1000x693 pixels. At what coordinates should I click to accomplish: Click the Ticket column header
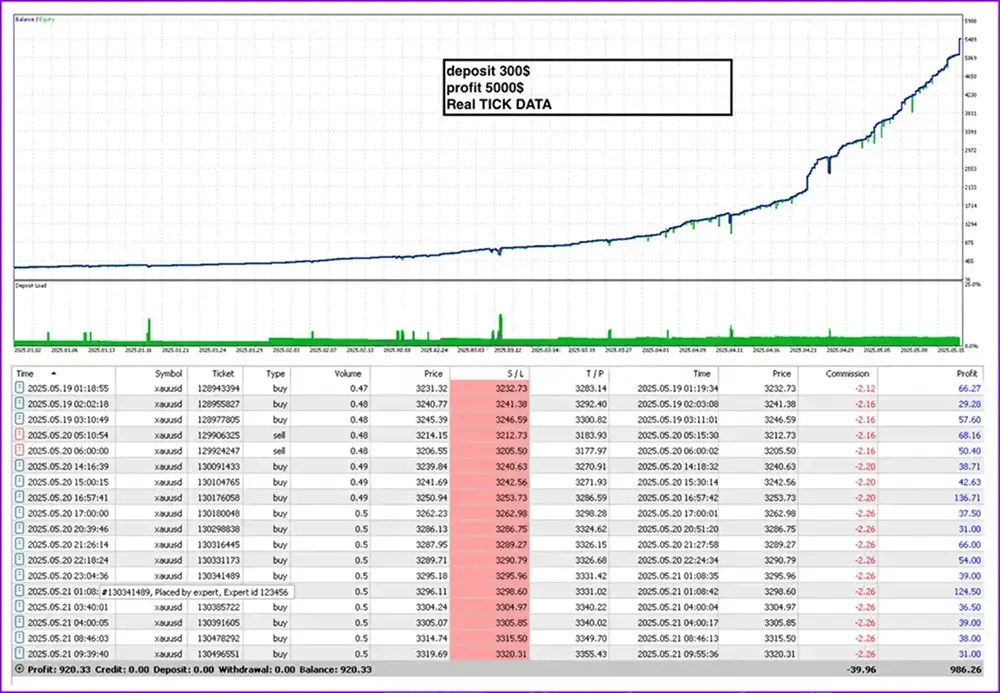pos(225,372)
